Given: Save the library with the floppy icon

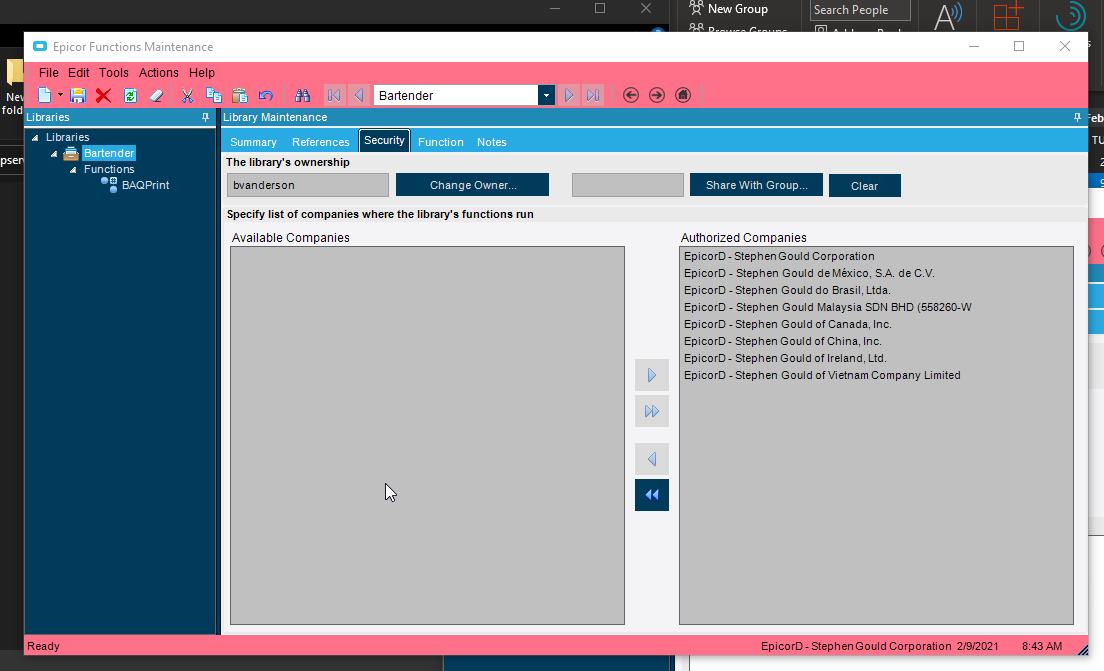Looking at the screenshot, I should coord(77,95).
